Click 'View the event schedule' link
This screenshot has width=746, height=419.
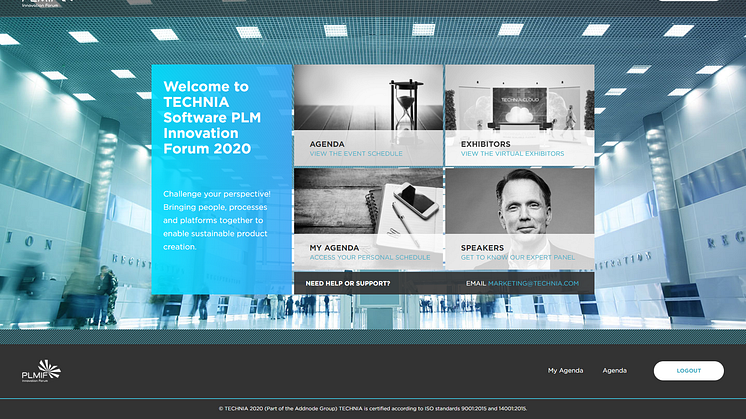point(356,154)
